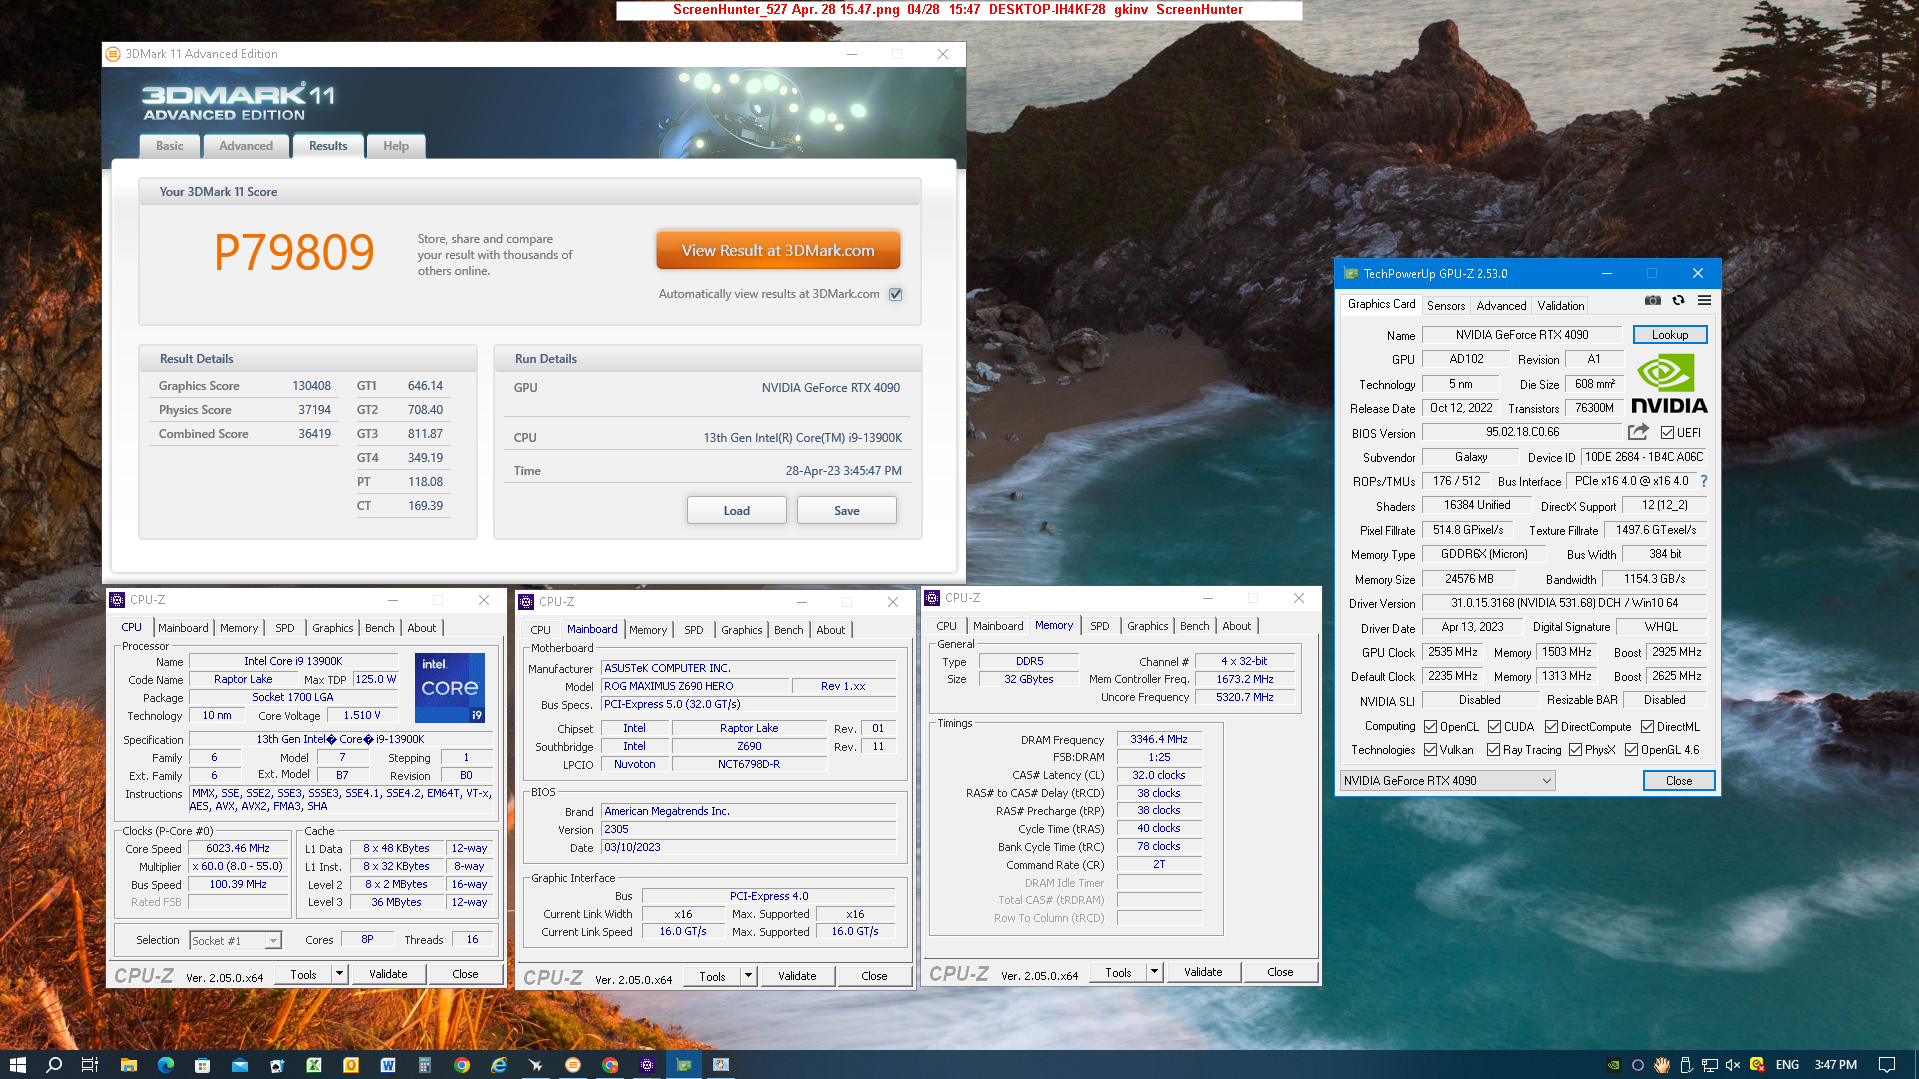Toggle automatically view results checkbox
Image resolution: width=1919 pixels, height=1079 pixels.
coord(895,294)
